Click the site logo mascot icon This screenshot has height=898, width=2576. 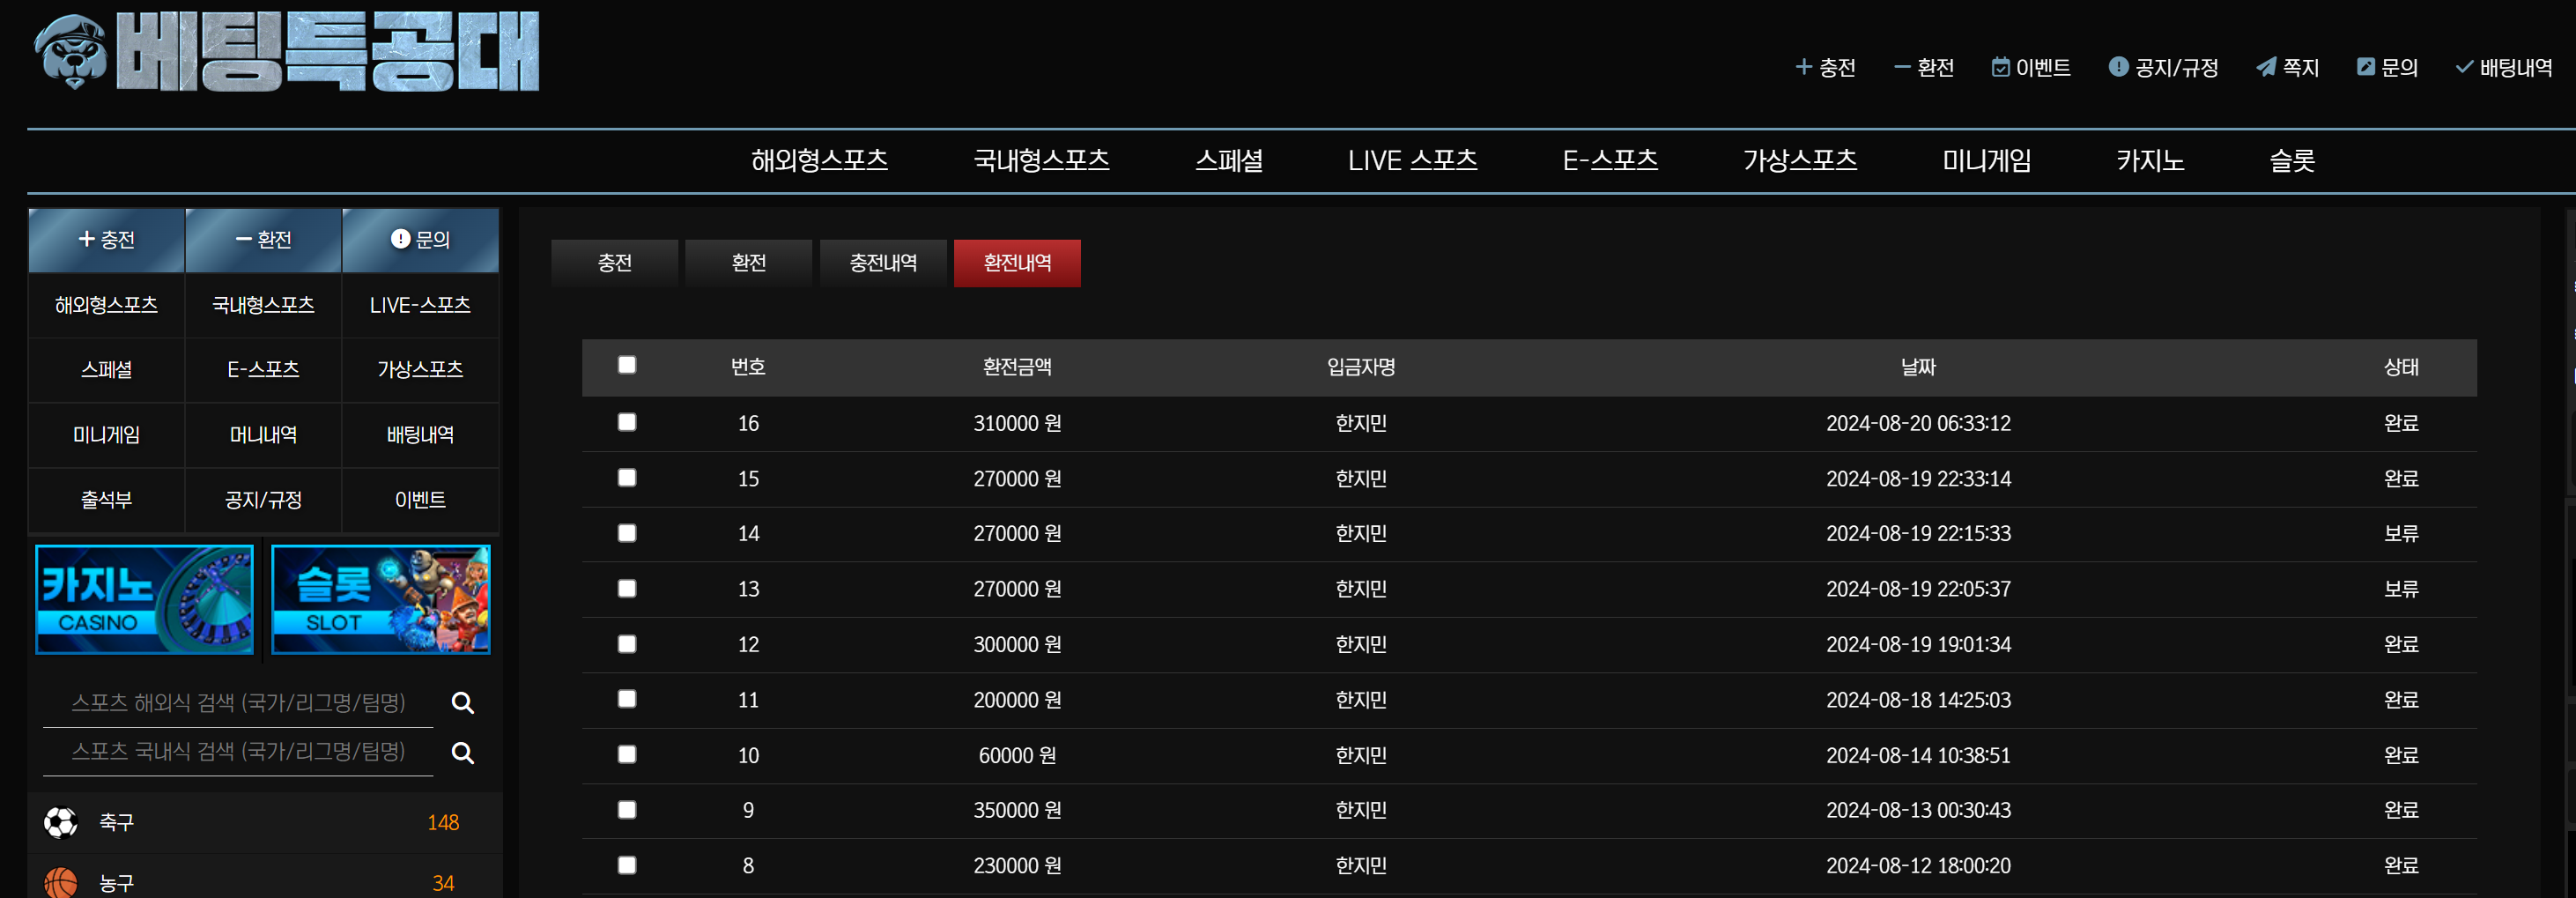[70, 52]
